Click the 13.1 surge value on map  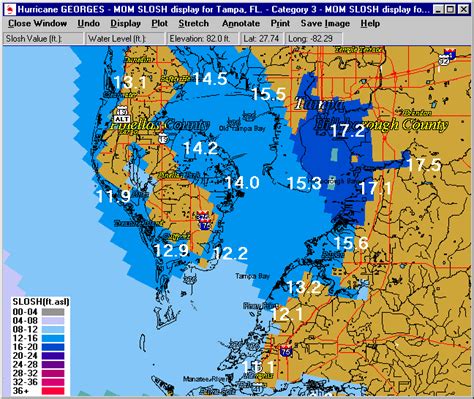[130, 82]
